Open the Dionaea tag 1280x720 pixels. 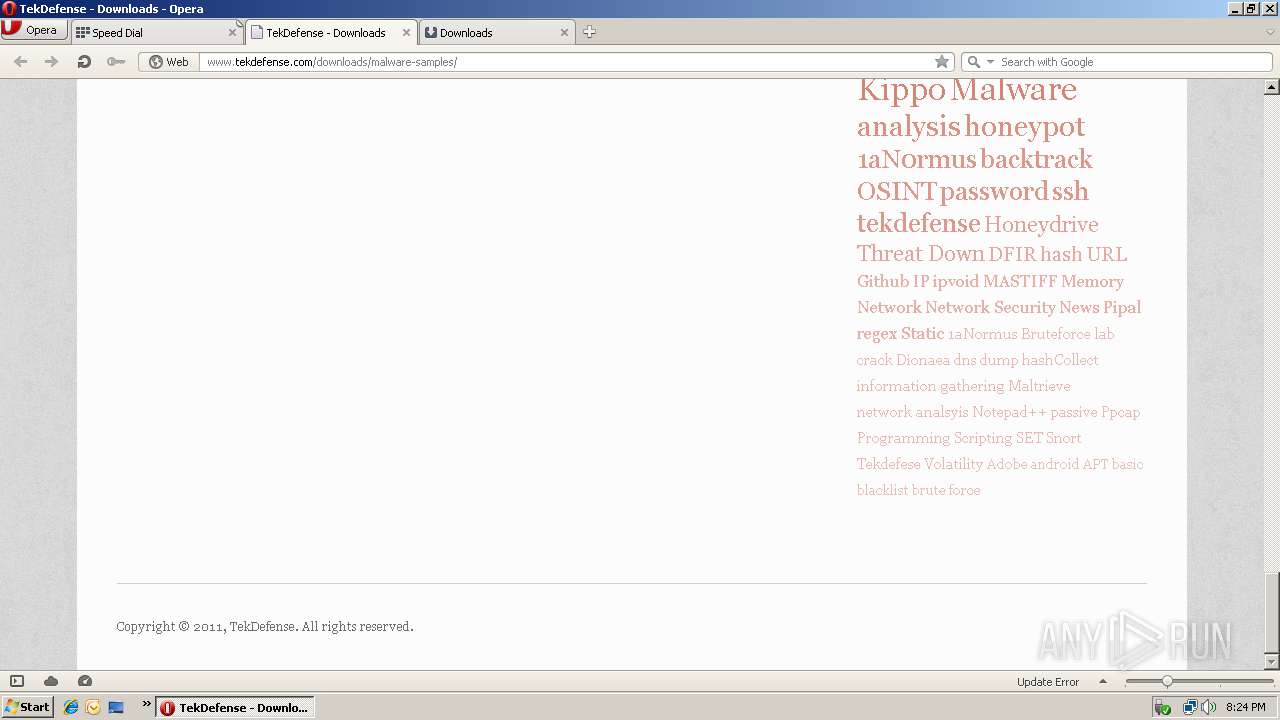pos(923,360)
